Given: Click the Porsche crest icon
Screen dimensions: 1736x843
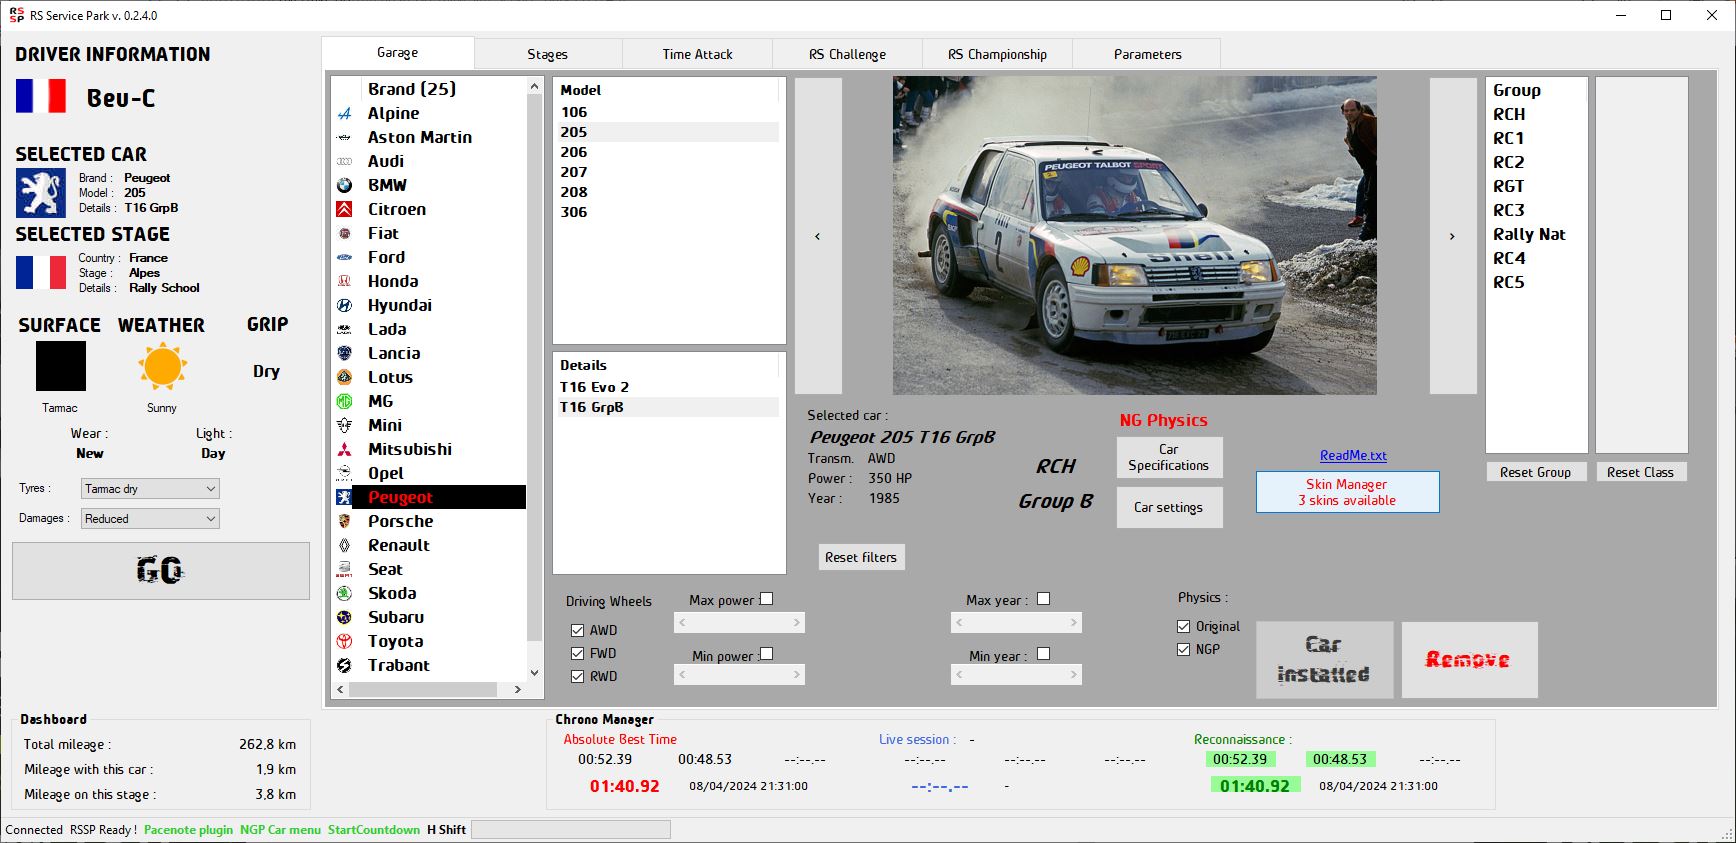Looking at the screenshot, I should click(x=344, y=521).
